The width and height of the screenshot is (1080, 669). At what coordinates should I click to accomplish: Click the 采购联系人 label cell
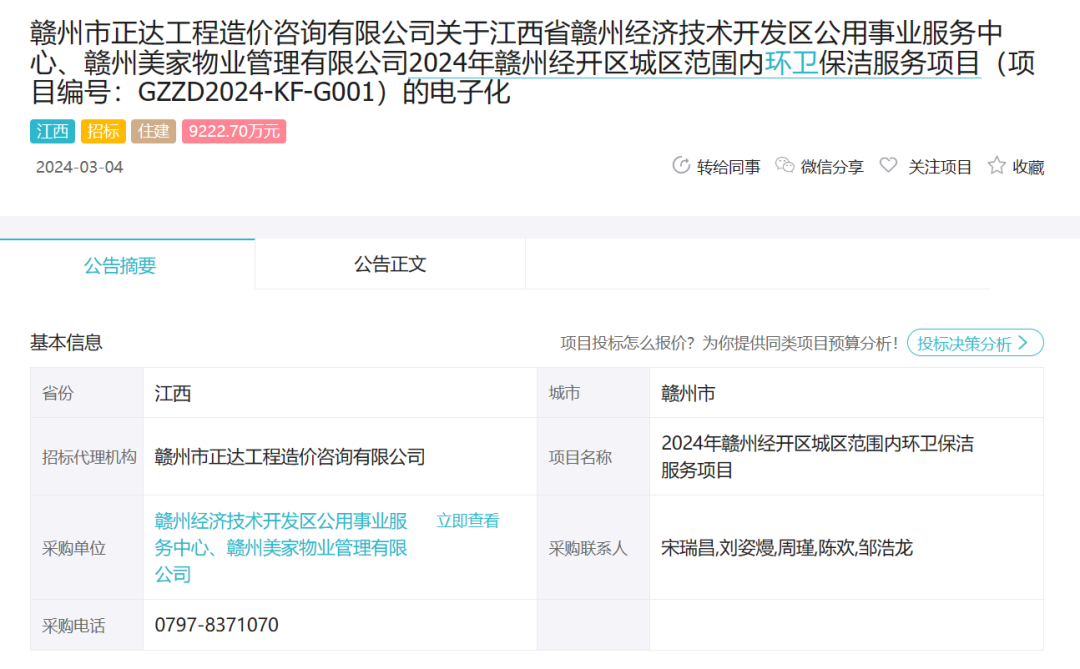[593, 548]
